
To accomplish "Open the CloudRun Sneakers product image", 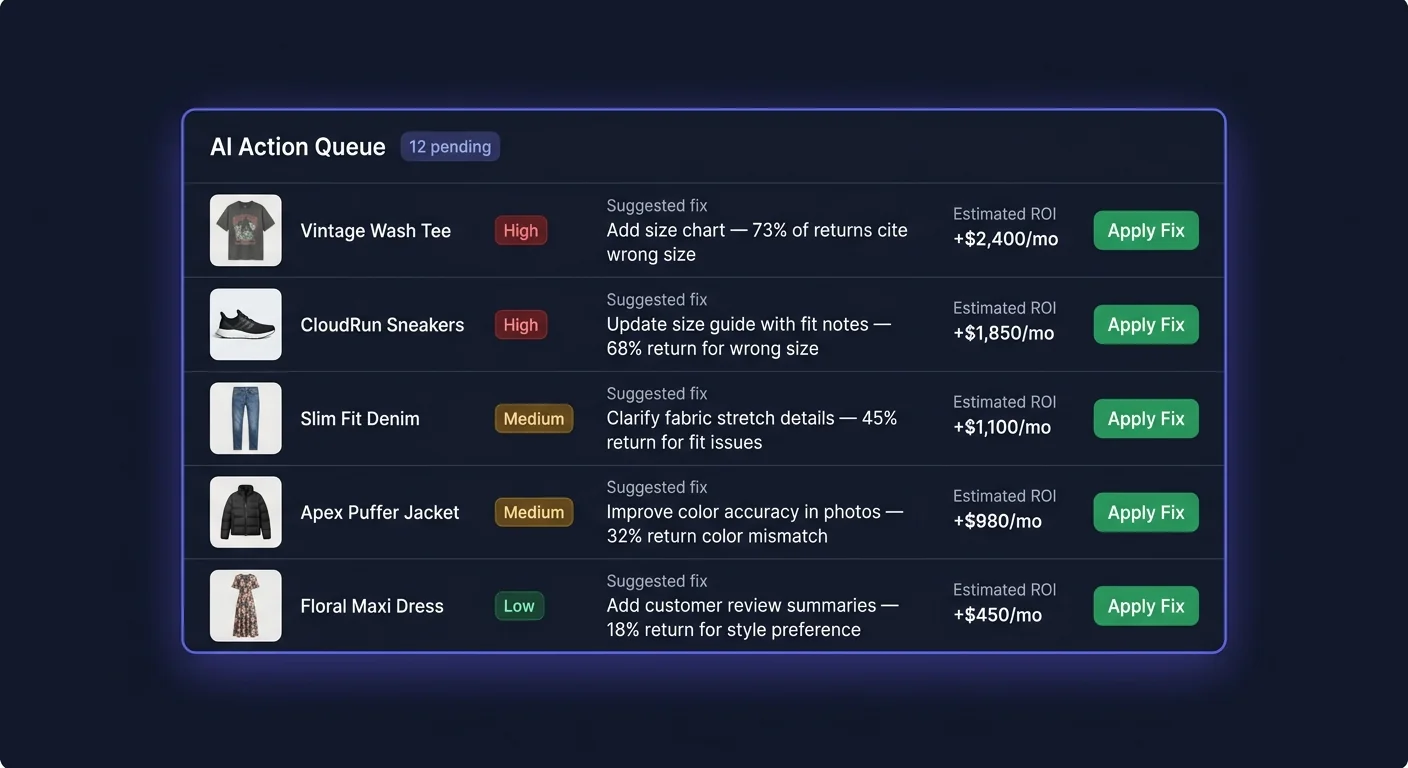I will coord(245,324).
